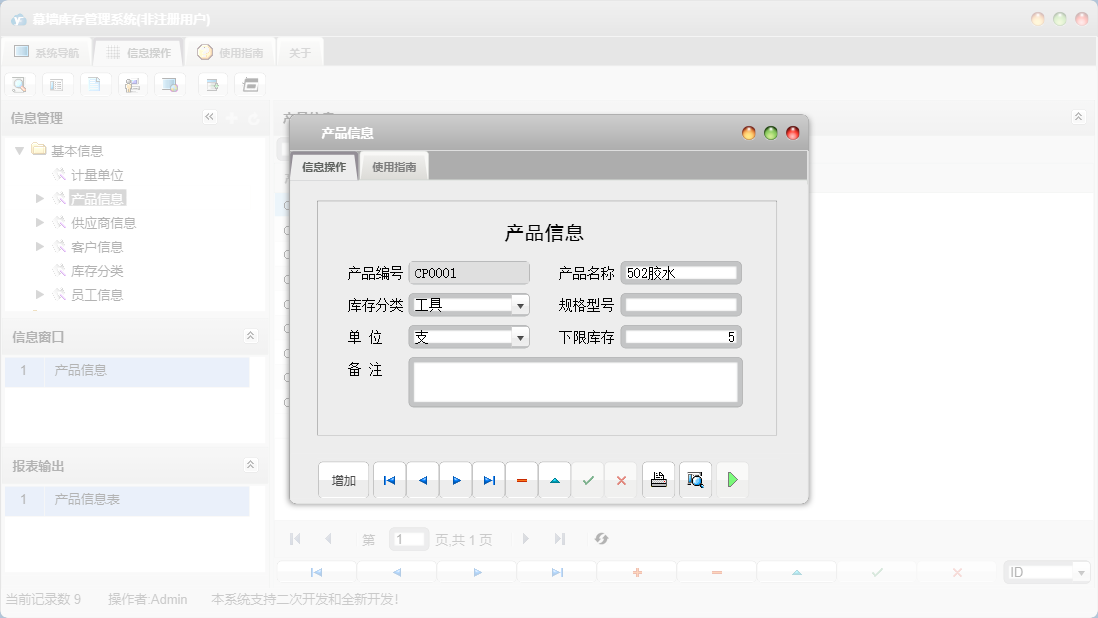The width and height of the screenshot is (1098, 618).
Task: Click the print icon in the product dialog
Action: pos(658,480)
